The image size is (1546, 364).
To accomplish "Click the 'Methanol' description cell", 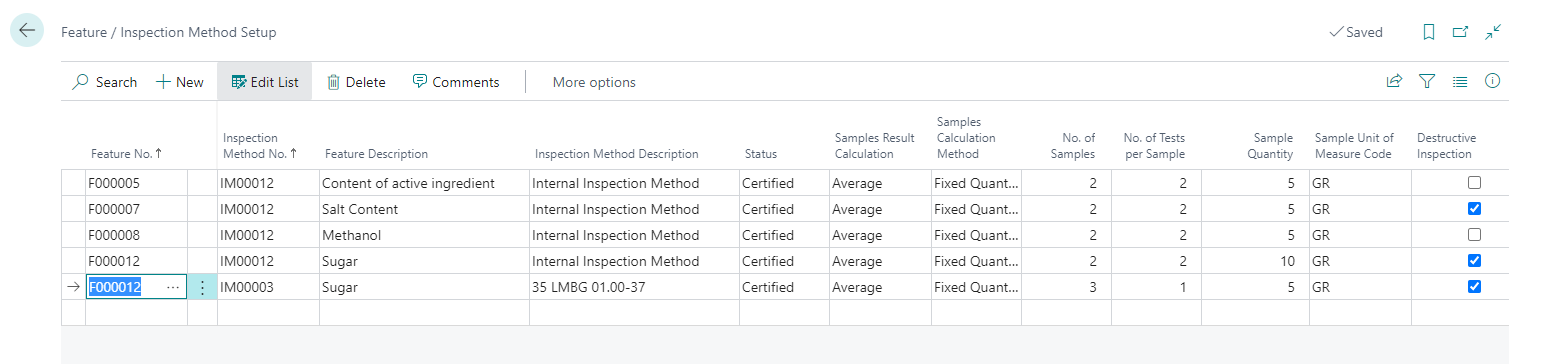I will [424, 235].
